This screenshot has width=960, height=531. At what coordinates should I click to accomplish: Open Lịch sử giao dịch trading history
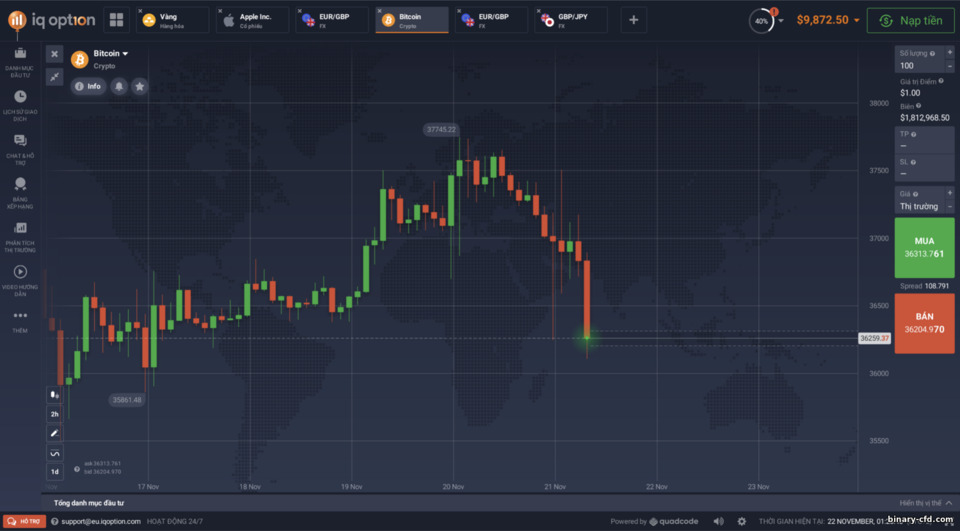click(20, 105)
